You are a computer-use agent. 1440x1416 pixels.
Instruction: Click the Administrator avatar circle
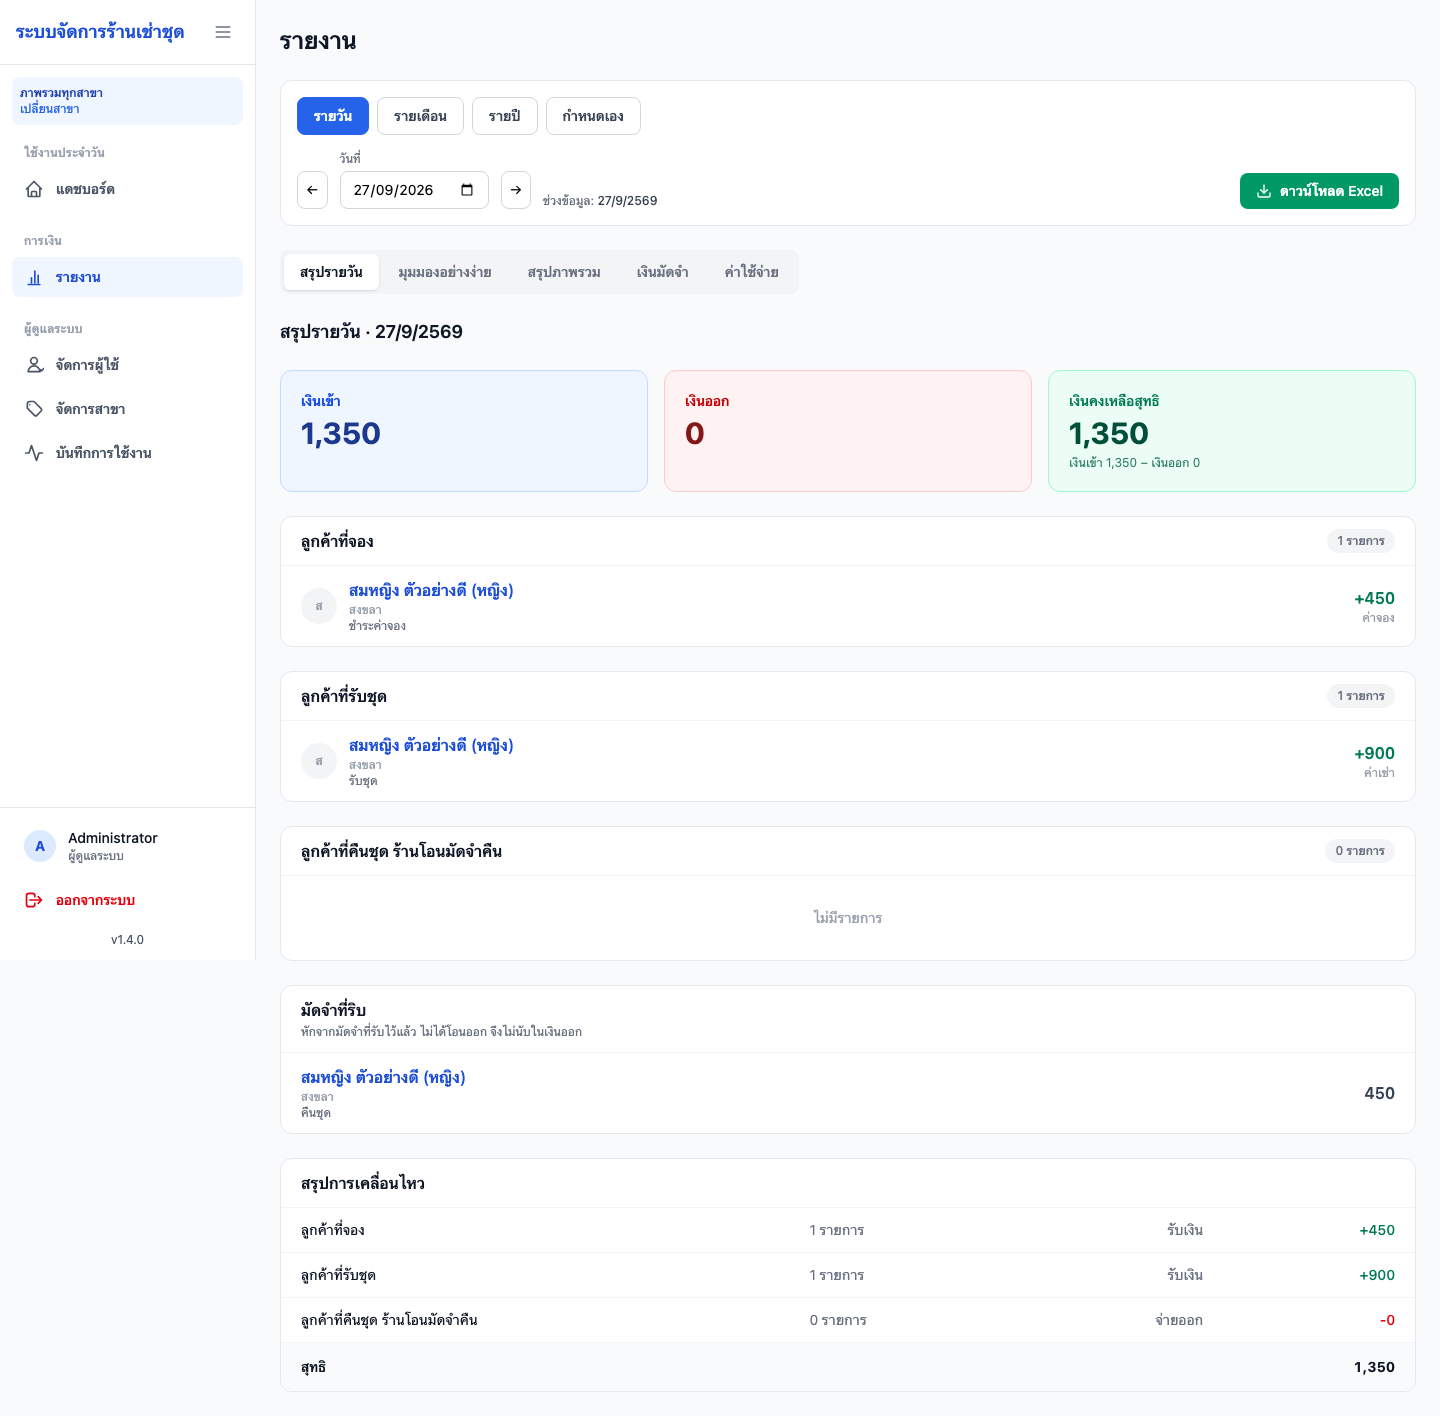click(40, 846)
